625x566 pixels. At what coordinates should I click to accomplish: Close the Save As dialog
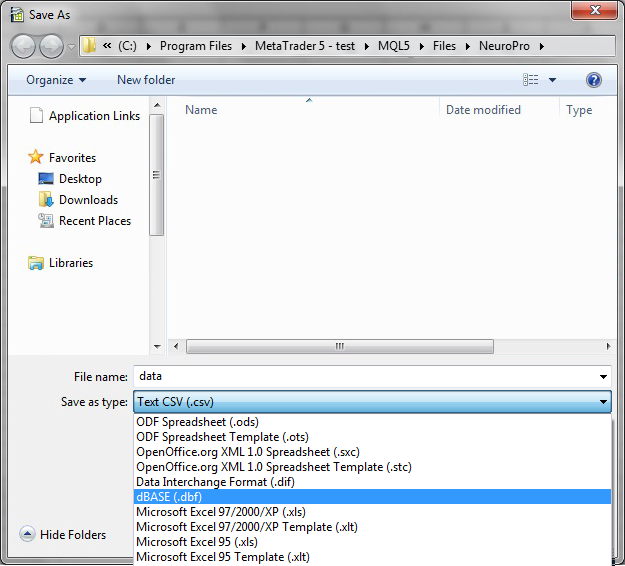594,10
